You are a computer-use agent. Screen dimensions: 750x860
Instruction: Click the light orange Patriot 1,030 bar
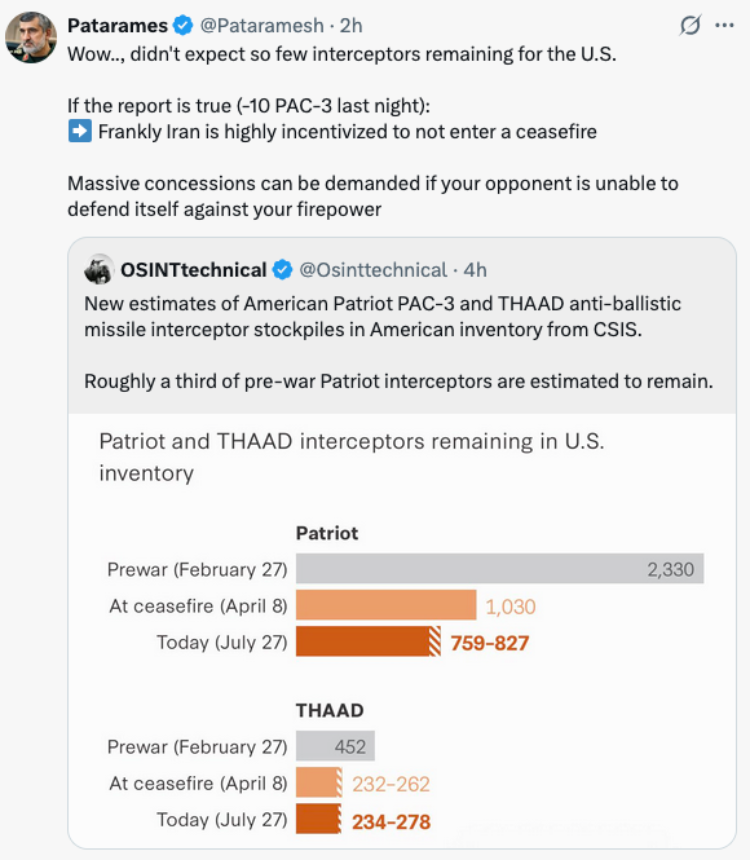click(386, 605)
